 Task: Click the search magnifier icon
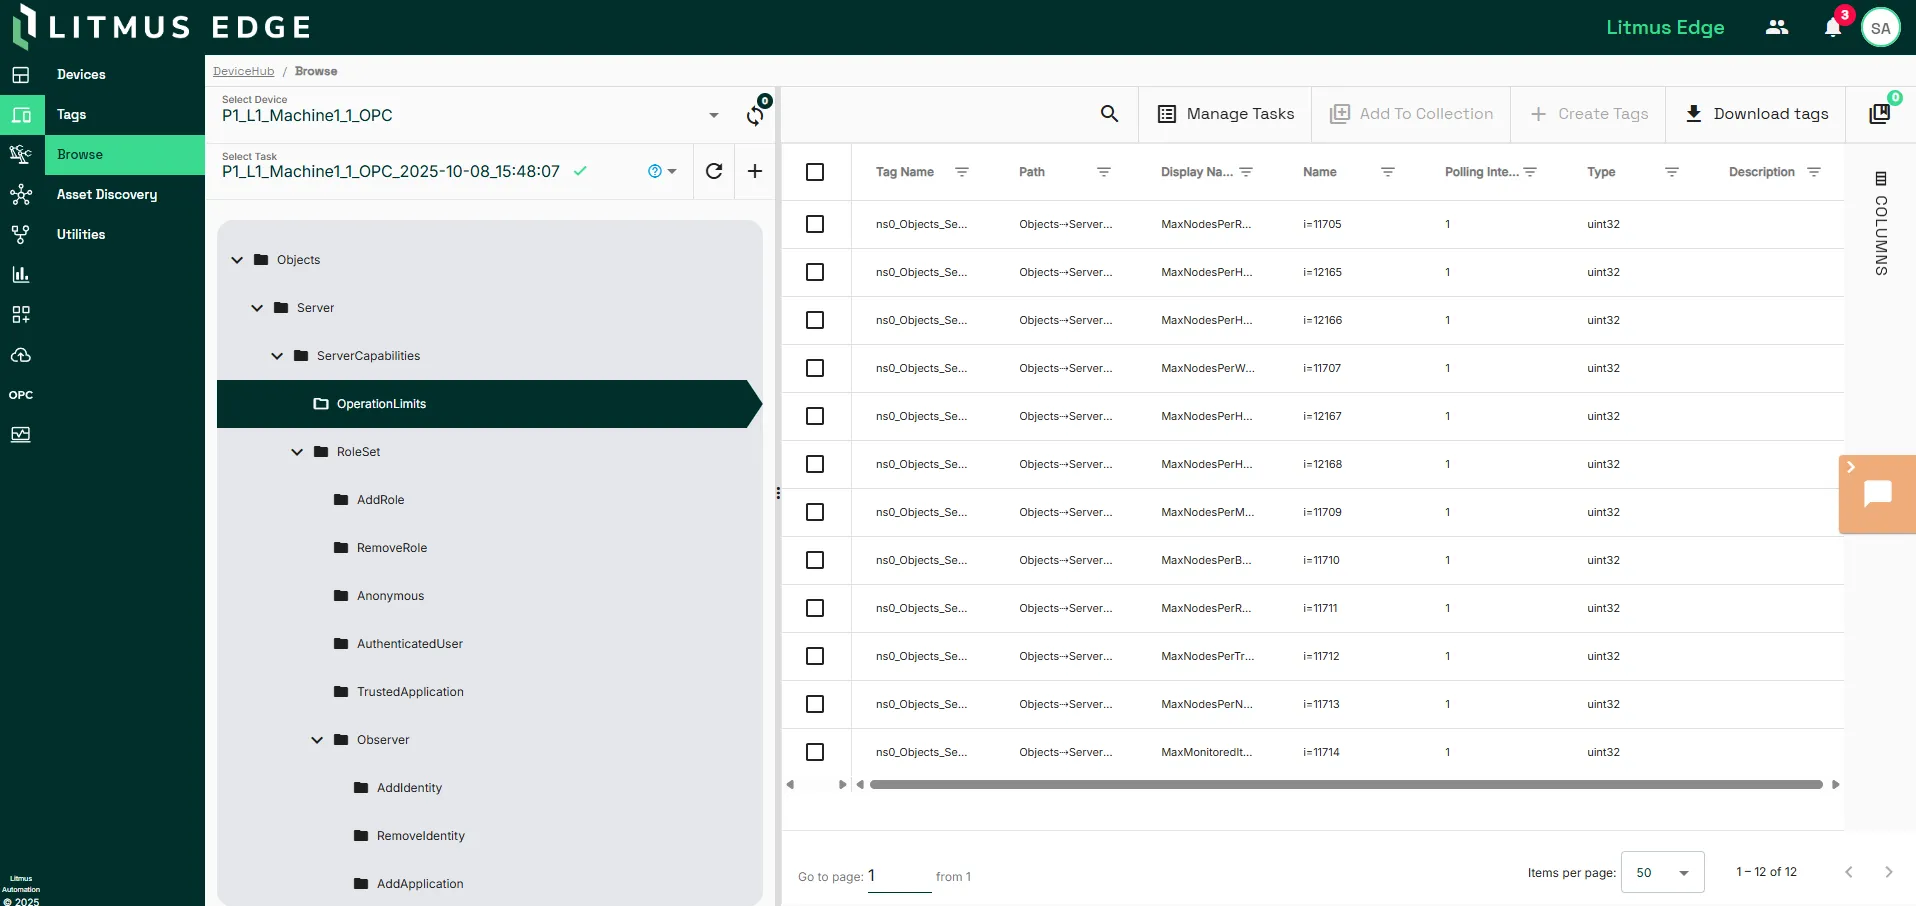pyautogui.click(x=1109, y=114)
